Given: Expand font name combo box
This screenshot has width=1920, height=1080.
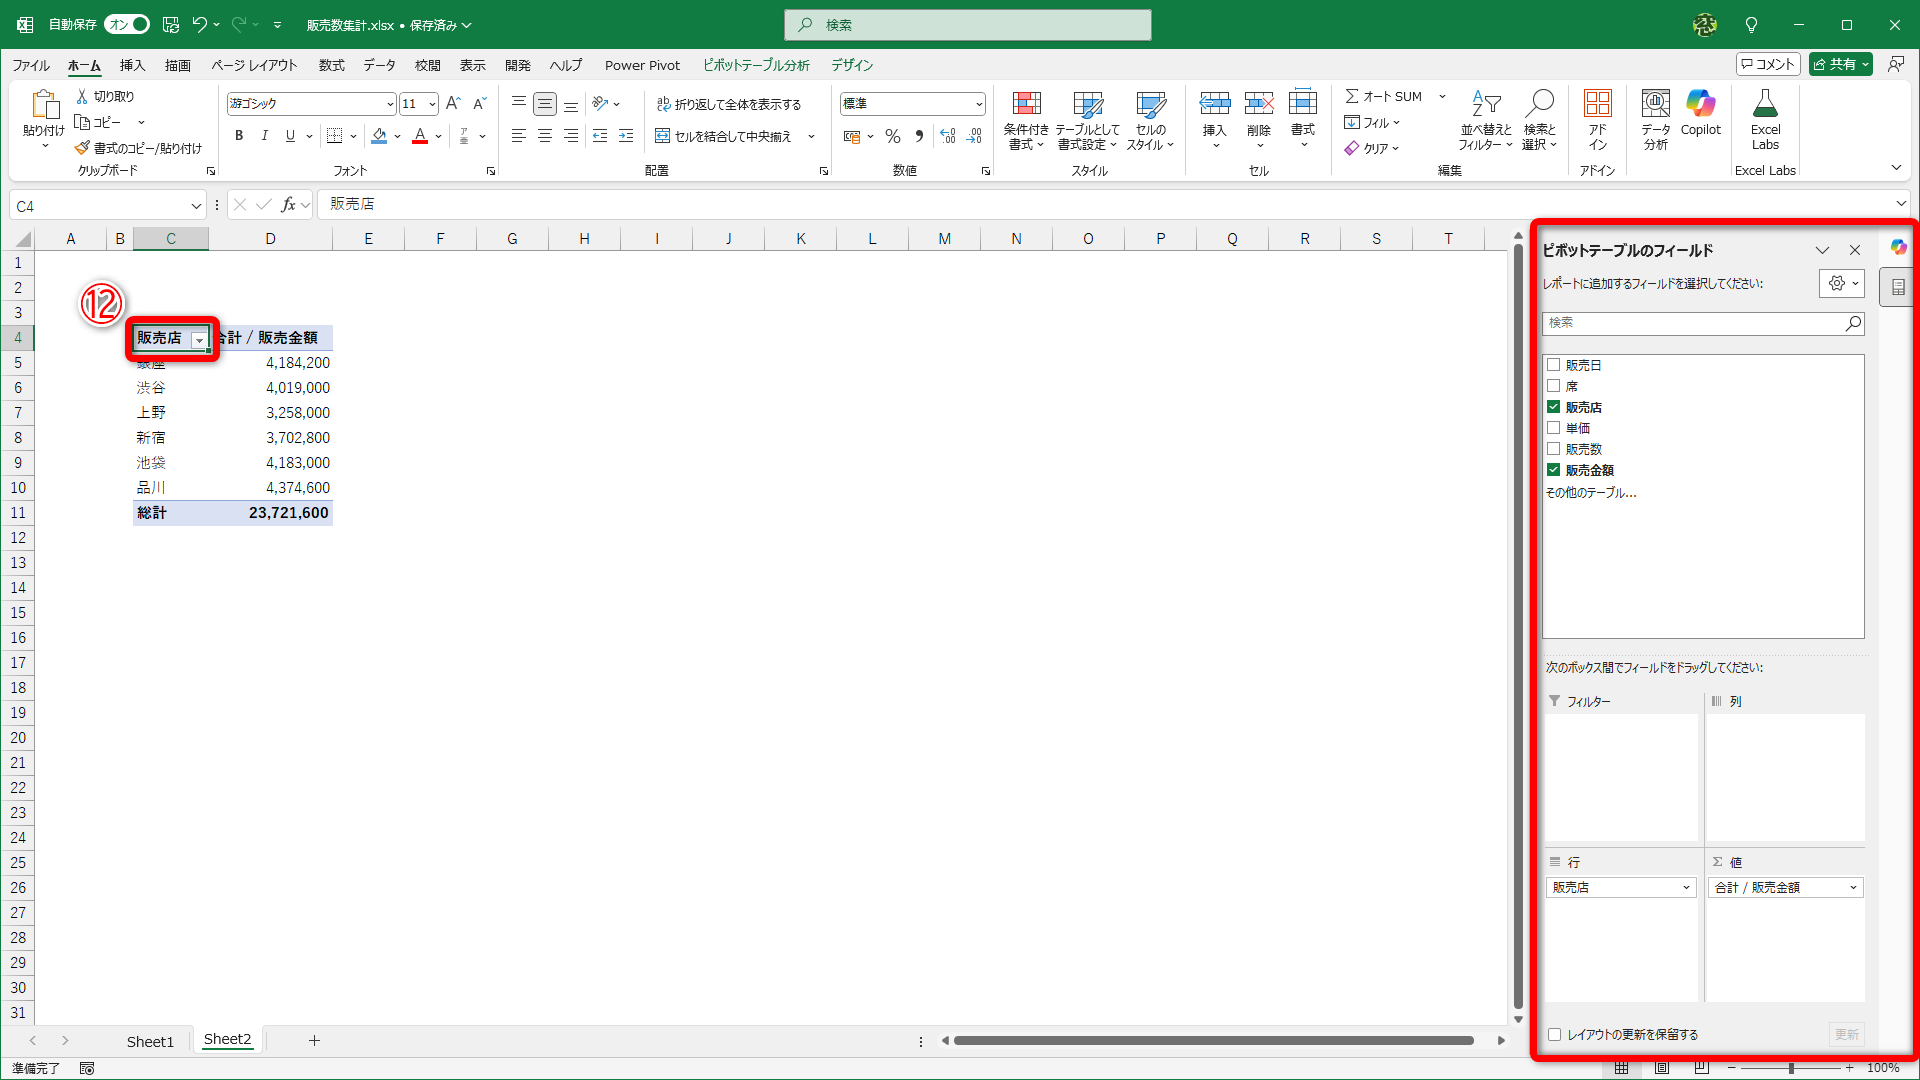Looking at the screenshot, I should click(389, 104).
